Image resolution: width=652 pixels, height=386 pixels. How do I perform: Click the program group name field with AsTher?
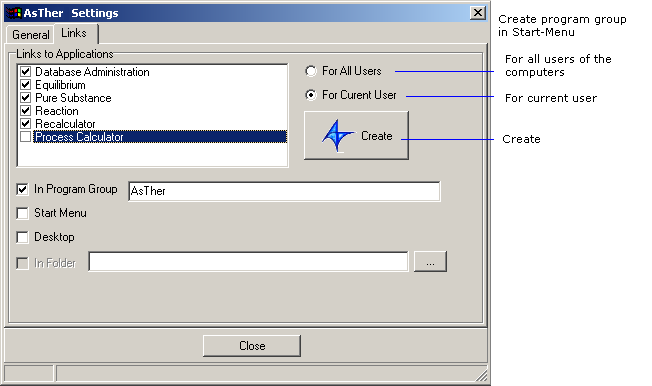pyautogui.click(x=284, y=191)
